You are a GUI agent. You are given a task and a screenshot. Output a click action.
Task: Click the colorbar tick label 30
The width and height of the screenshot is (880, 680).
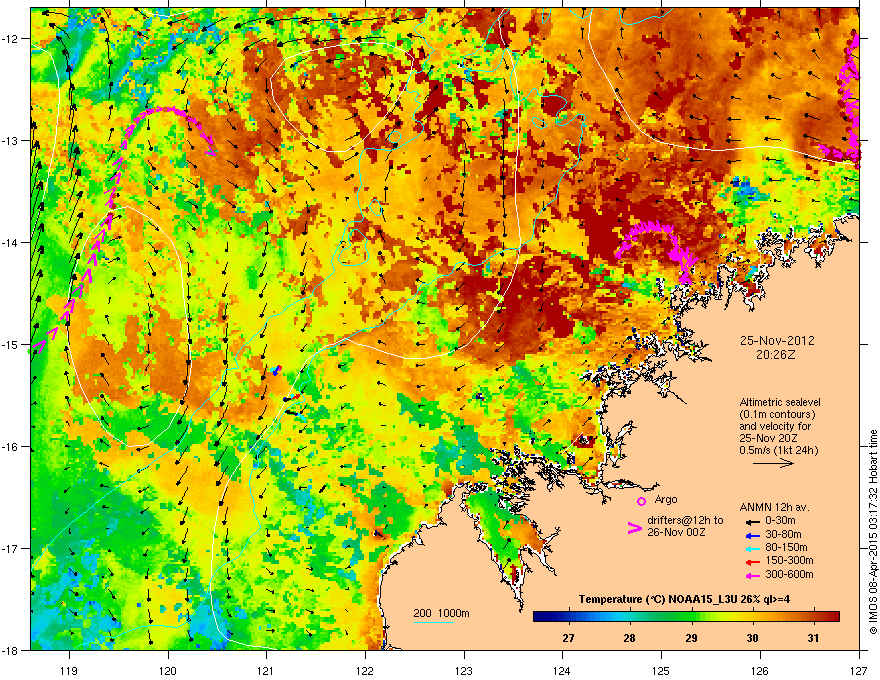tap(753, 638)
